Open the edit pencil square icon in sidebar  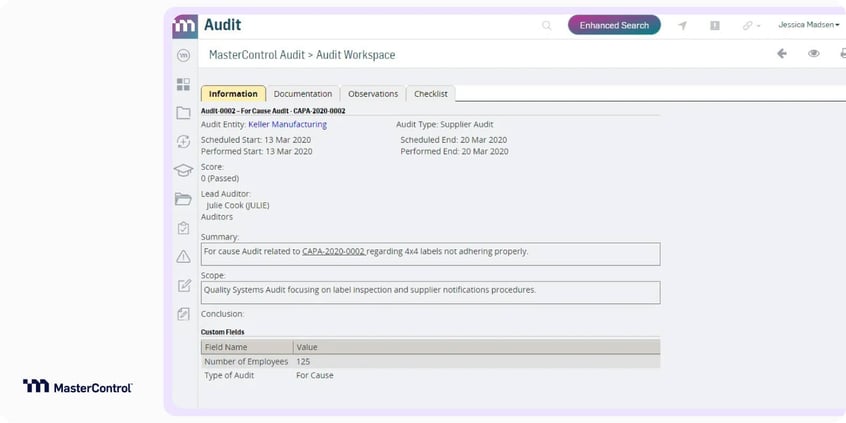184,285
